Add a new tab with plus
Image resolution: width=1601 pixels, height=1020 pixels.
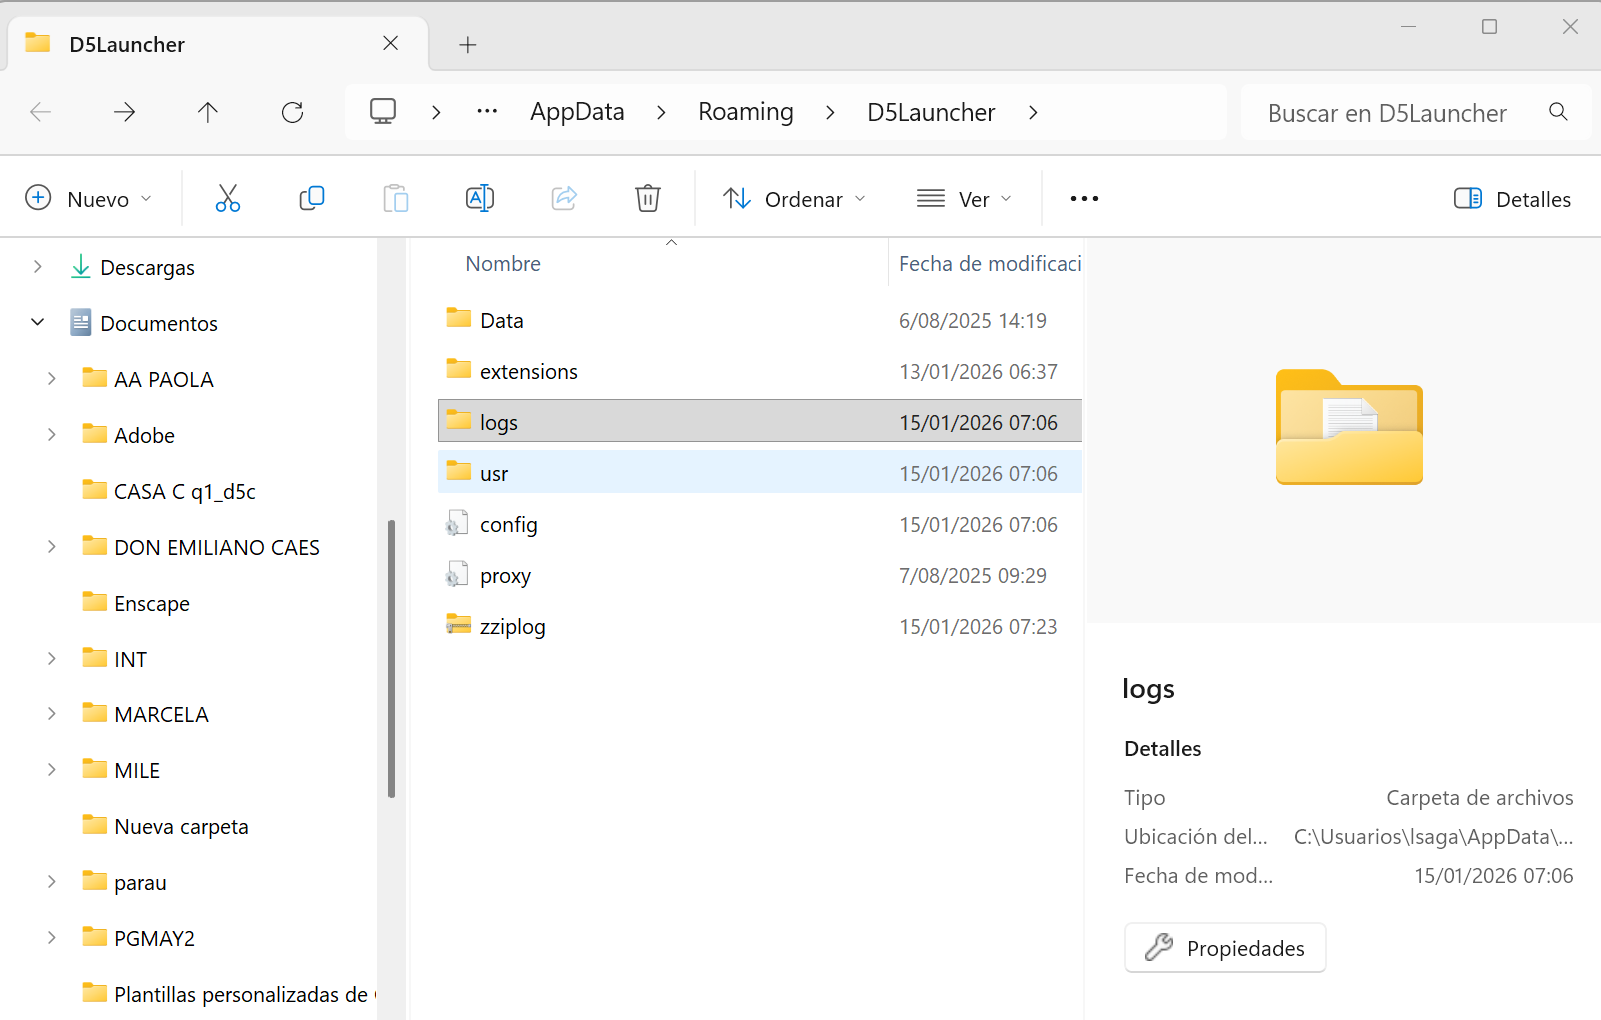tap(467, 45)
